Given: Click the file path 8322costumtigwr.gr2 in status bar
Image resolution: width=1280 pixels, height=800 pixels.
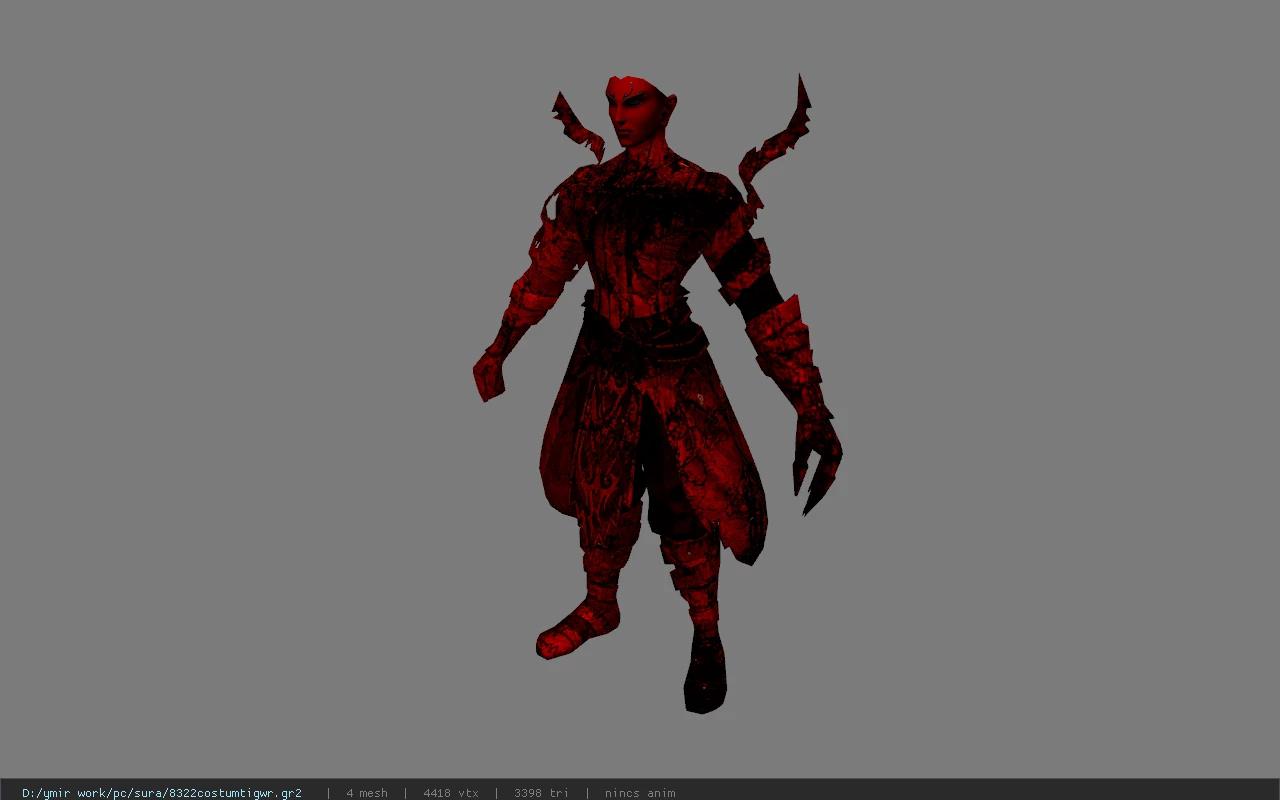Looking at the screenshot, I should [x=162, y=793].
